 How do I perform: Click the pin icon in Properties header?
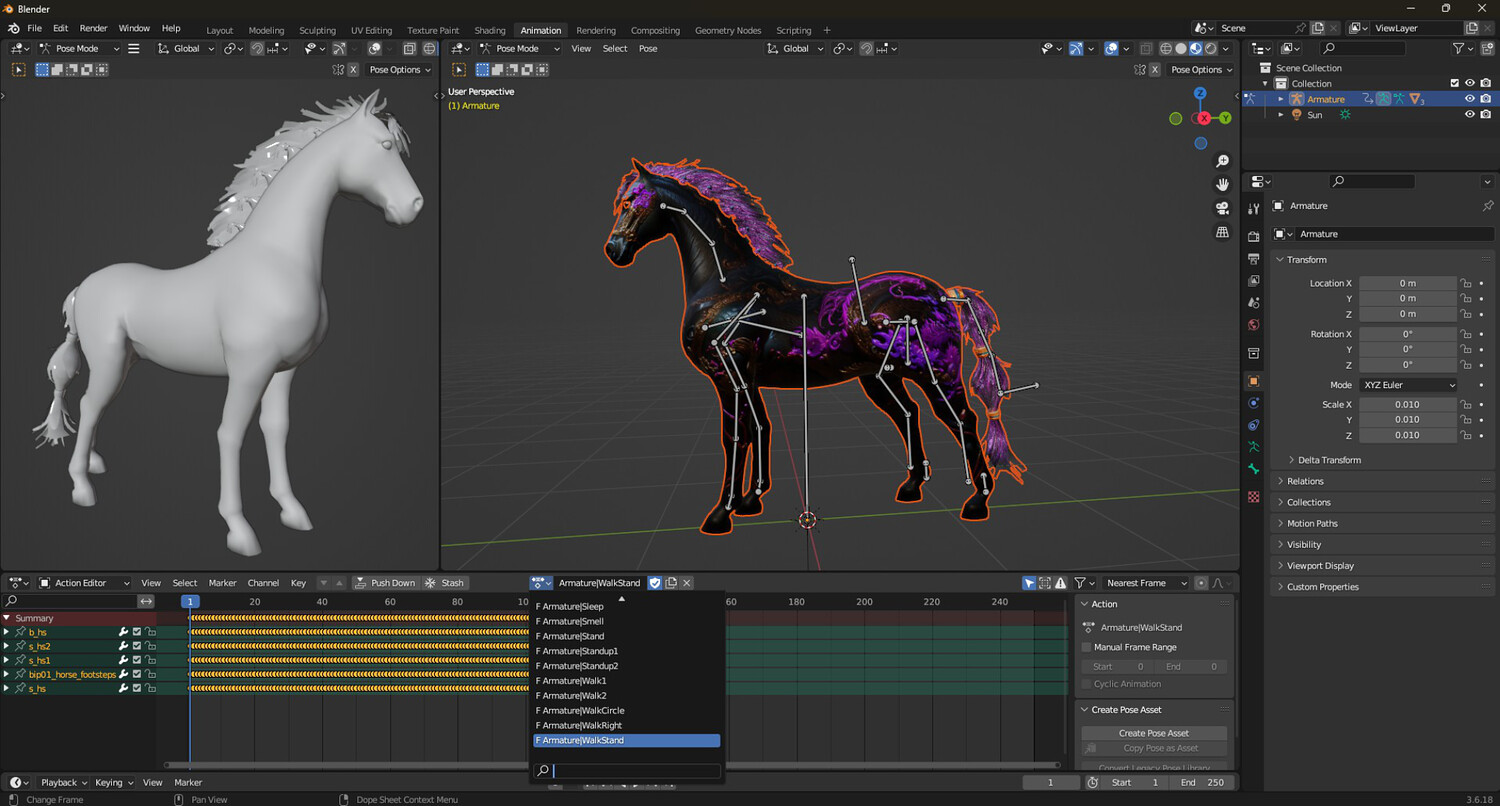[1487, 206]
